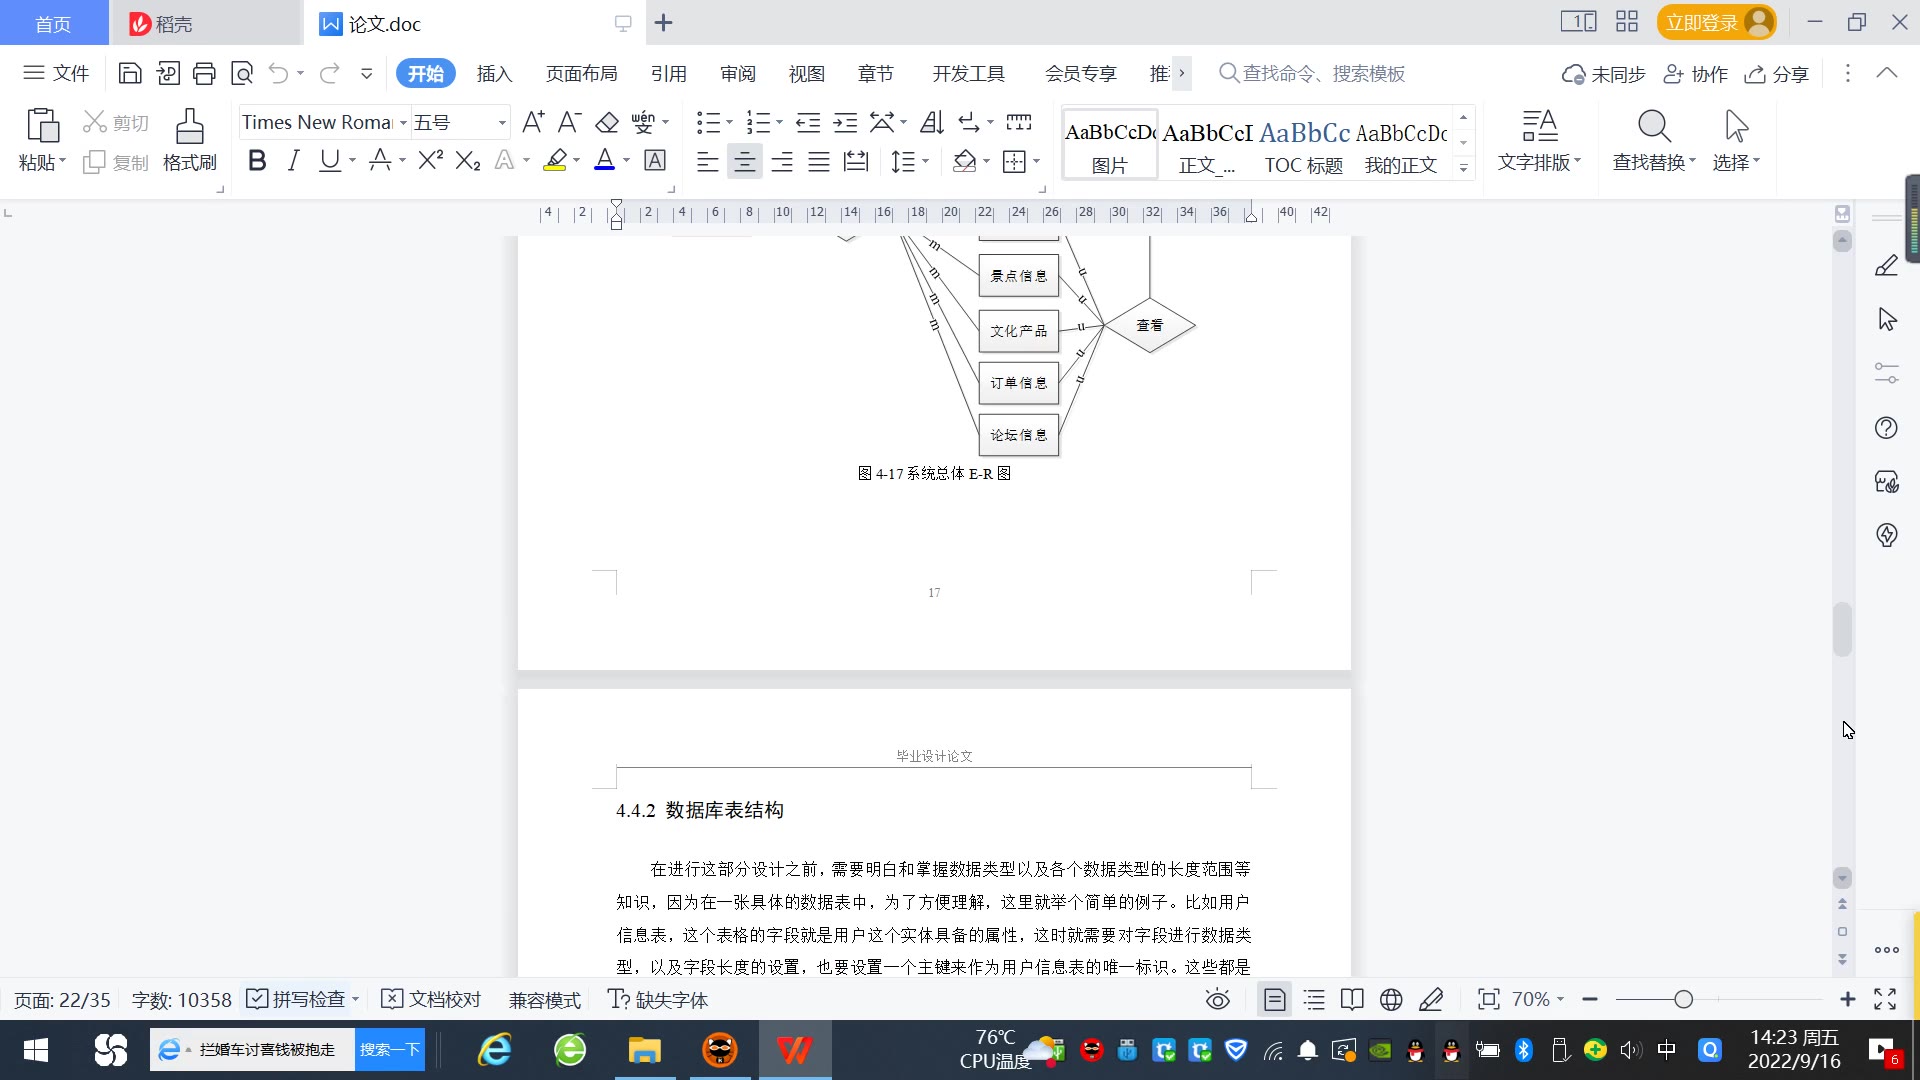Screen dimensions: 1920x1080
Task: Click the 立即登录 login button
Action: pyautogui.click(x=1701, y=22)
